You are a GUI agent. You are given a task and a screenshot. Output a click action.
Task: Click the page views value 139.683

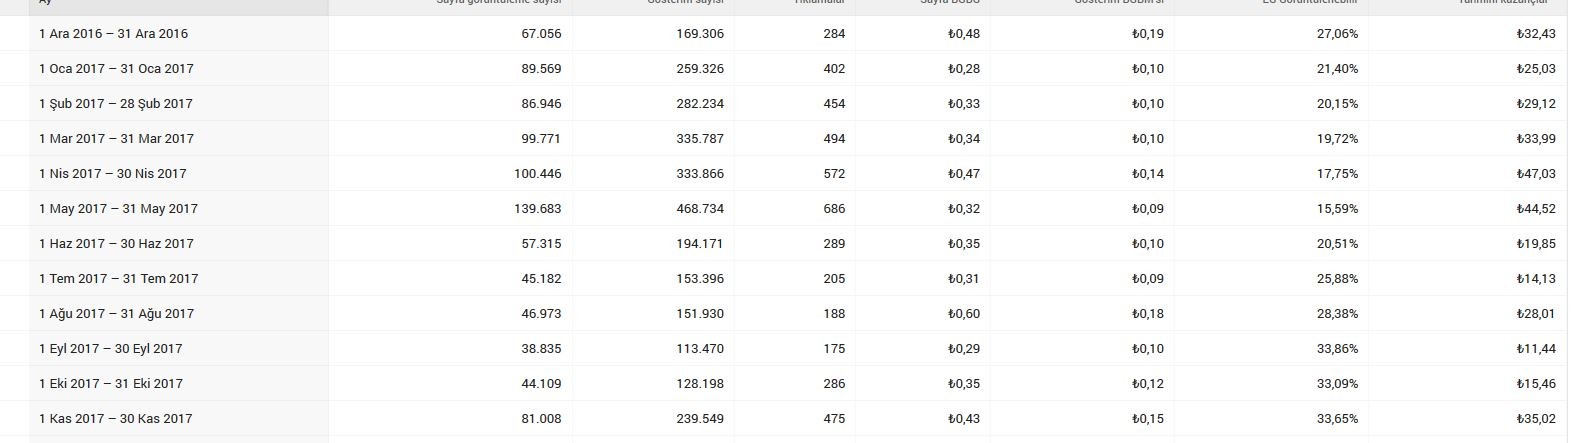pos(541,208)
